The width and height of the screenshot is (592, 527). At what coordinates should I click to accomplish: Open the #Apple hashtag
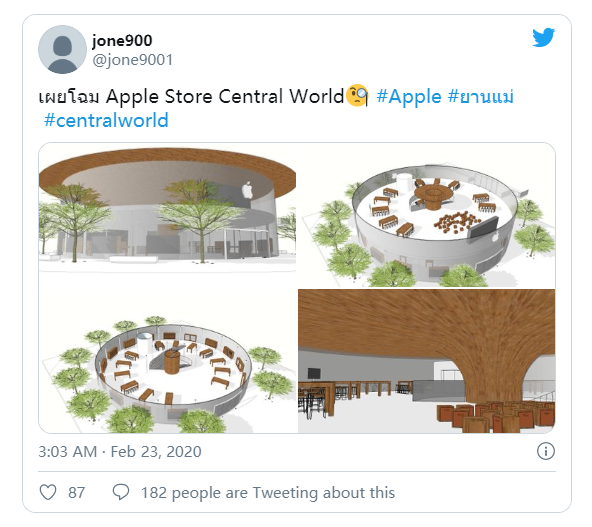coord(409,97)
